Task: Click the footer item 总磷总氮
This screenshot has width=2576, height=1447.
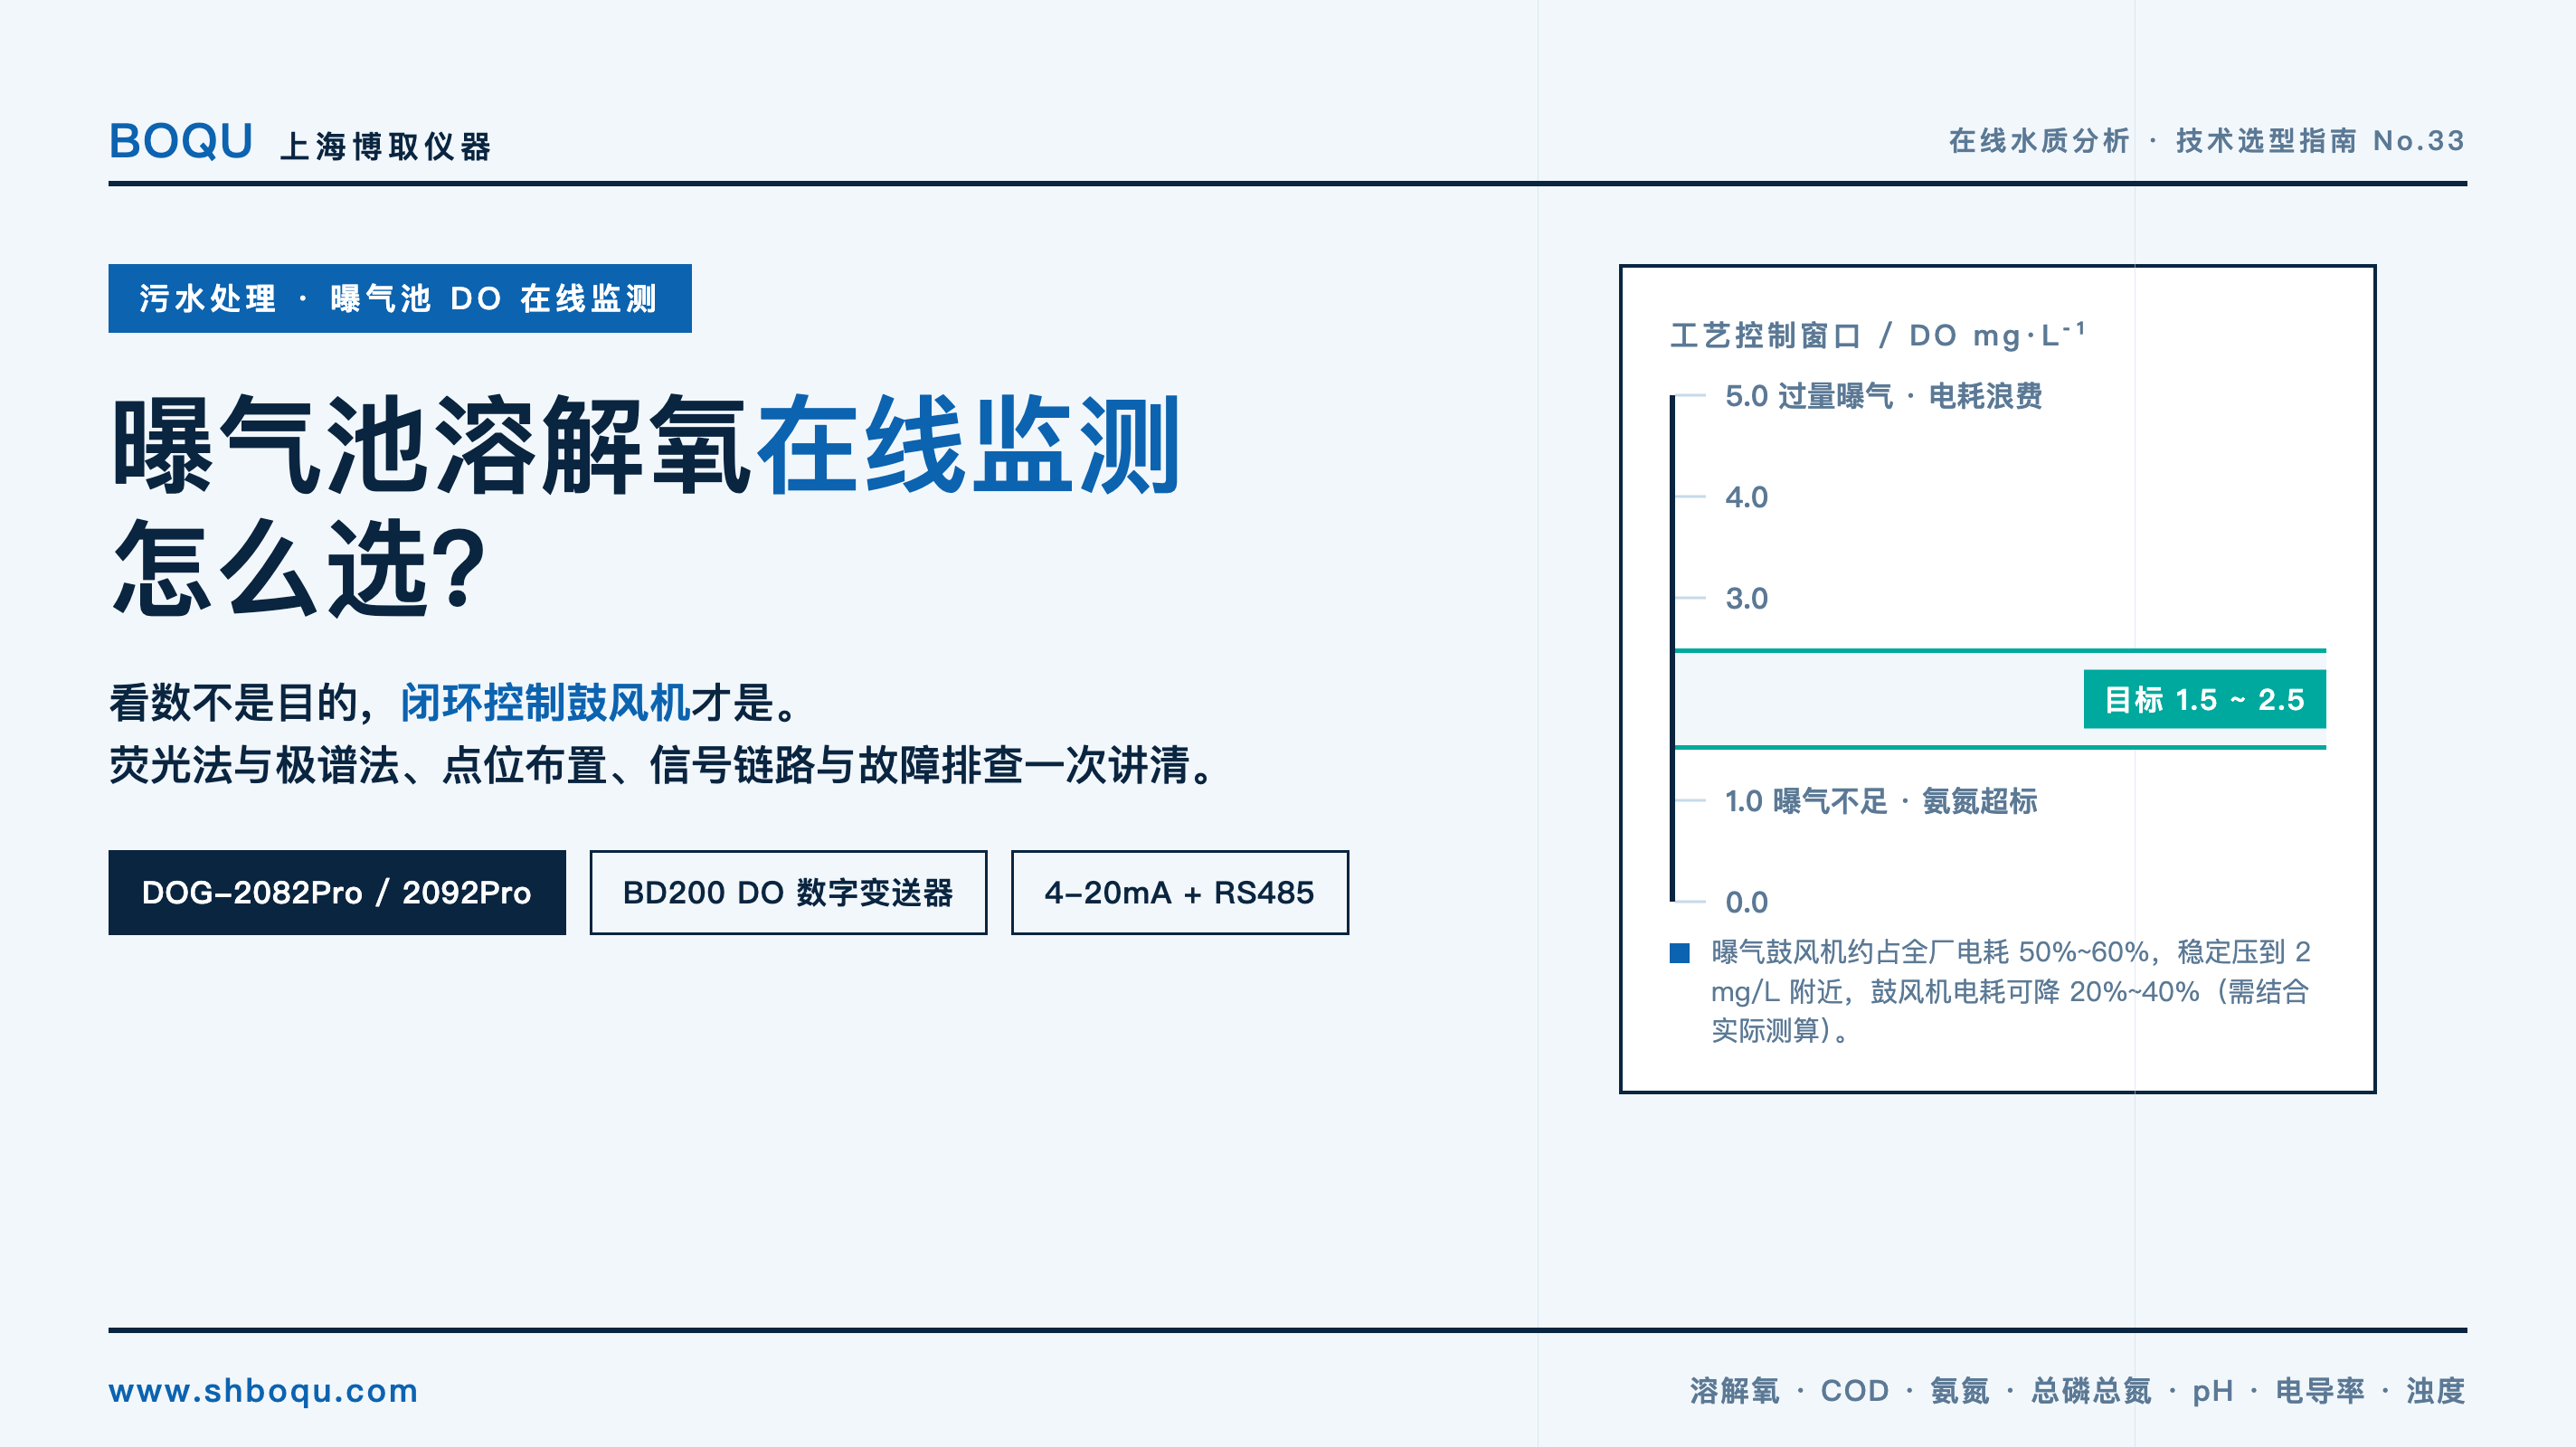Action: coord(2091,1390)
